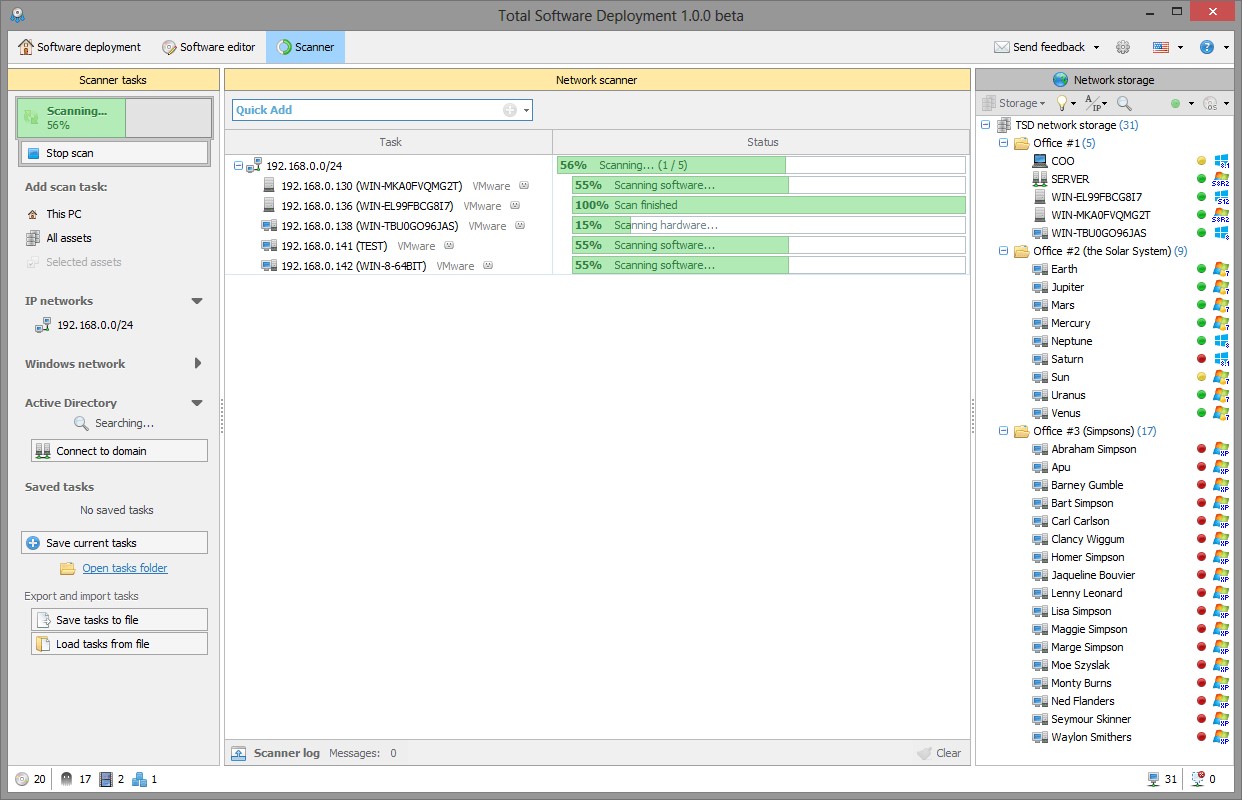Click the blue help question mark icon
The image size is (1242, 800).
pos(1207,47)
